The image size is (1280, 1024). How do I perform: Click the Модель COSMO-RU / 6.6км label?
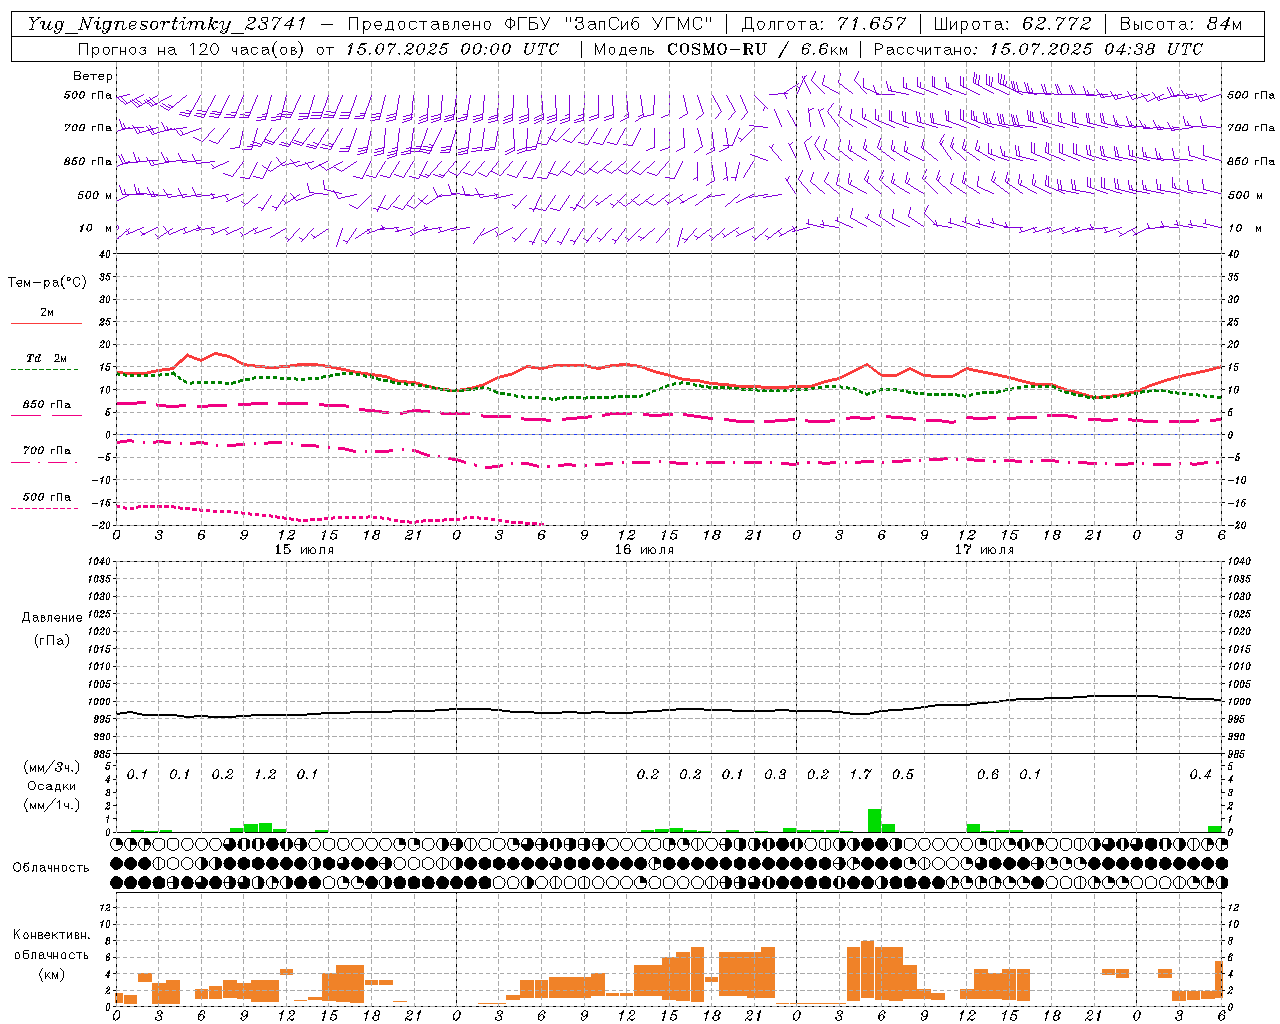(721, 49)
